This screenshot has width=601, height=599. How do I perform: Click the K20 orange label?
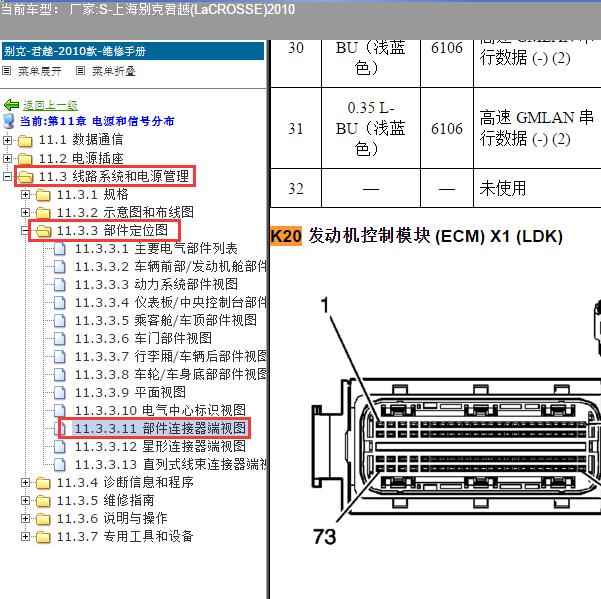coord(286,236)
